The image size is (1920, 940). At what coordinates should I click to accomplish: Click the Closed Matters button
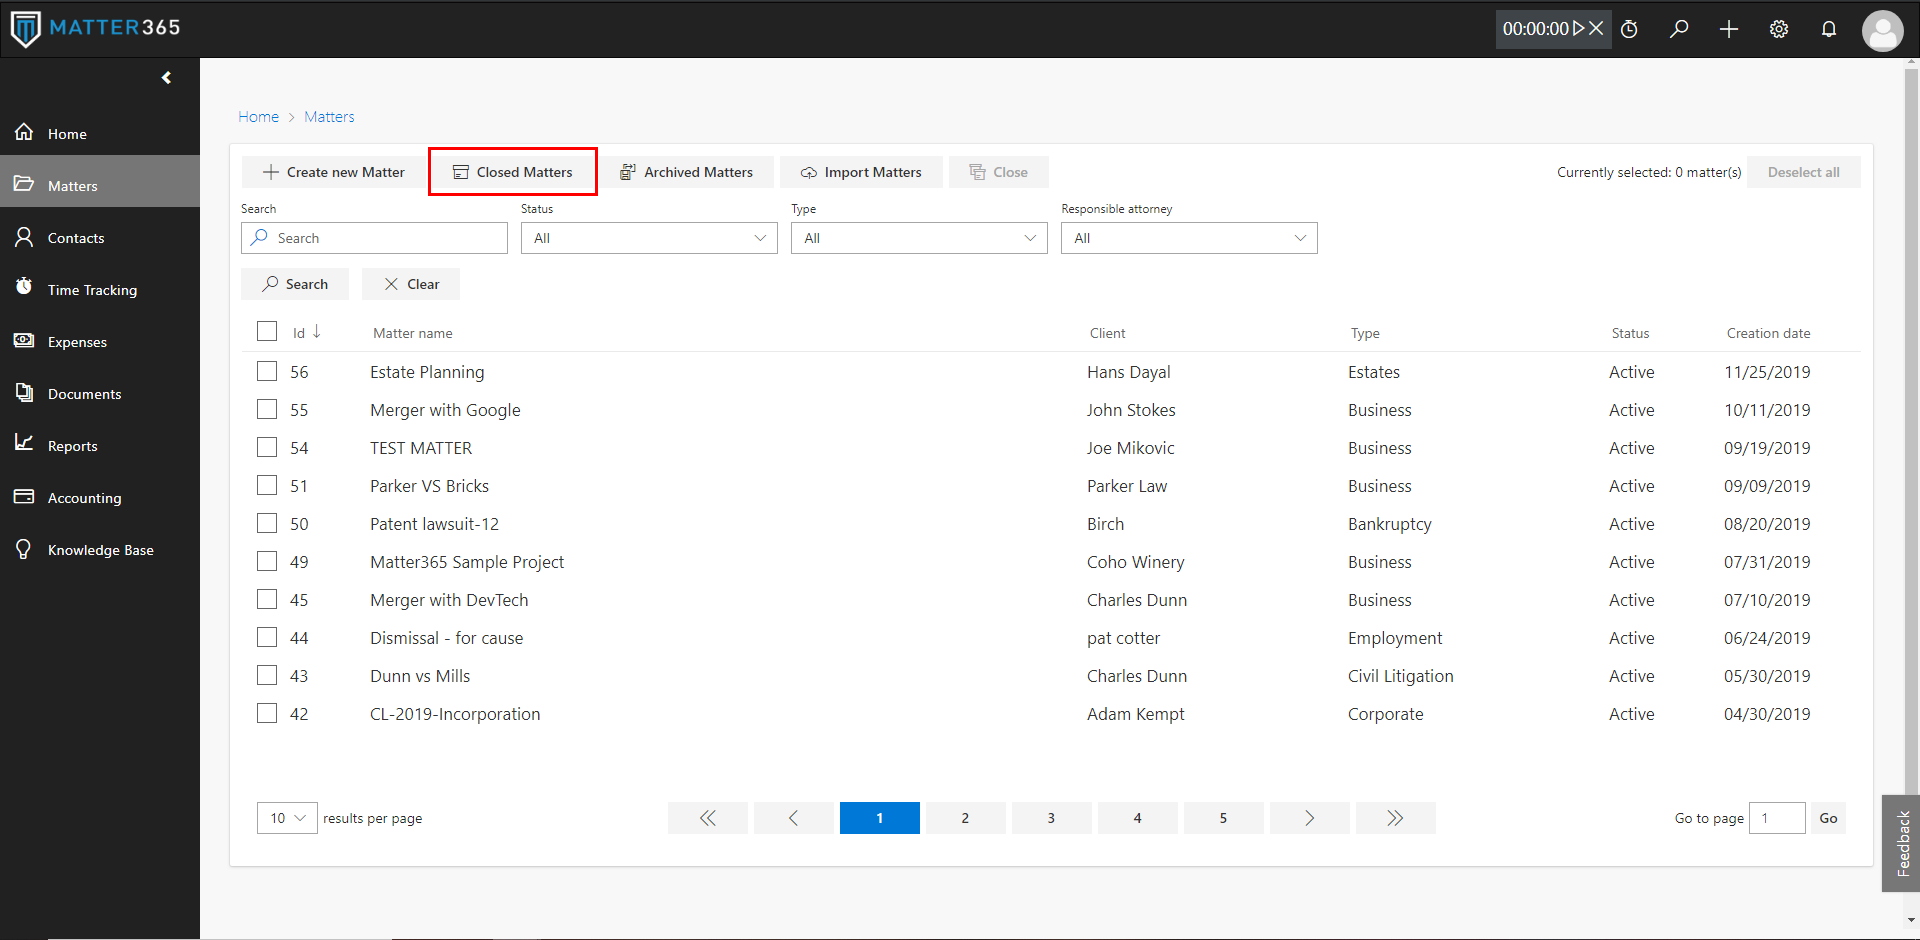point(513,172)
